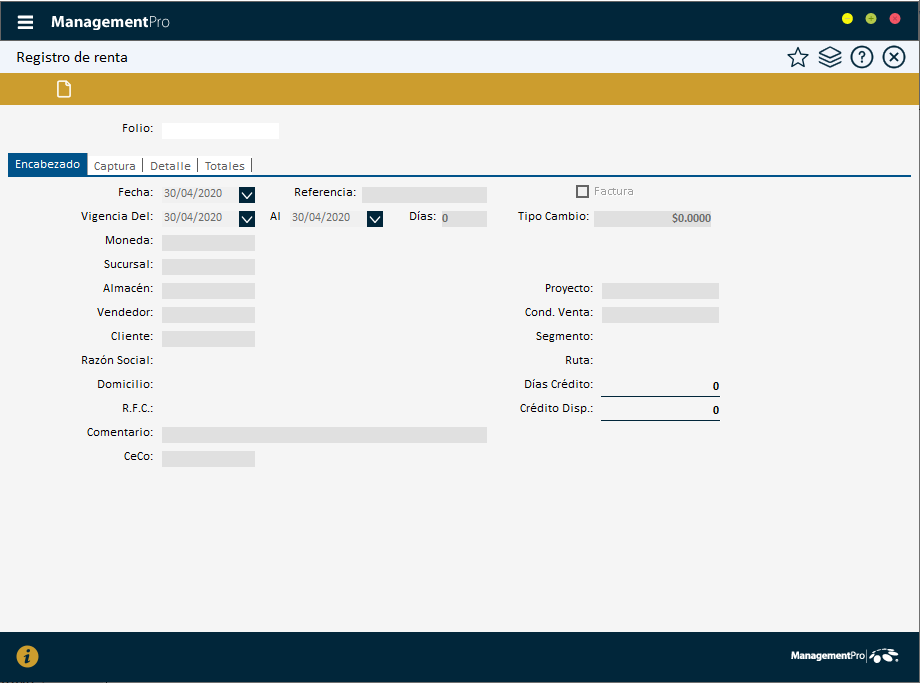Click the yellow info icon
Image resolution: width=920 pixels, height=683 pixels.
click(x=27, y=656)
